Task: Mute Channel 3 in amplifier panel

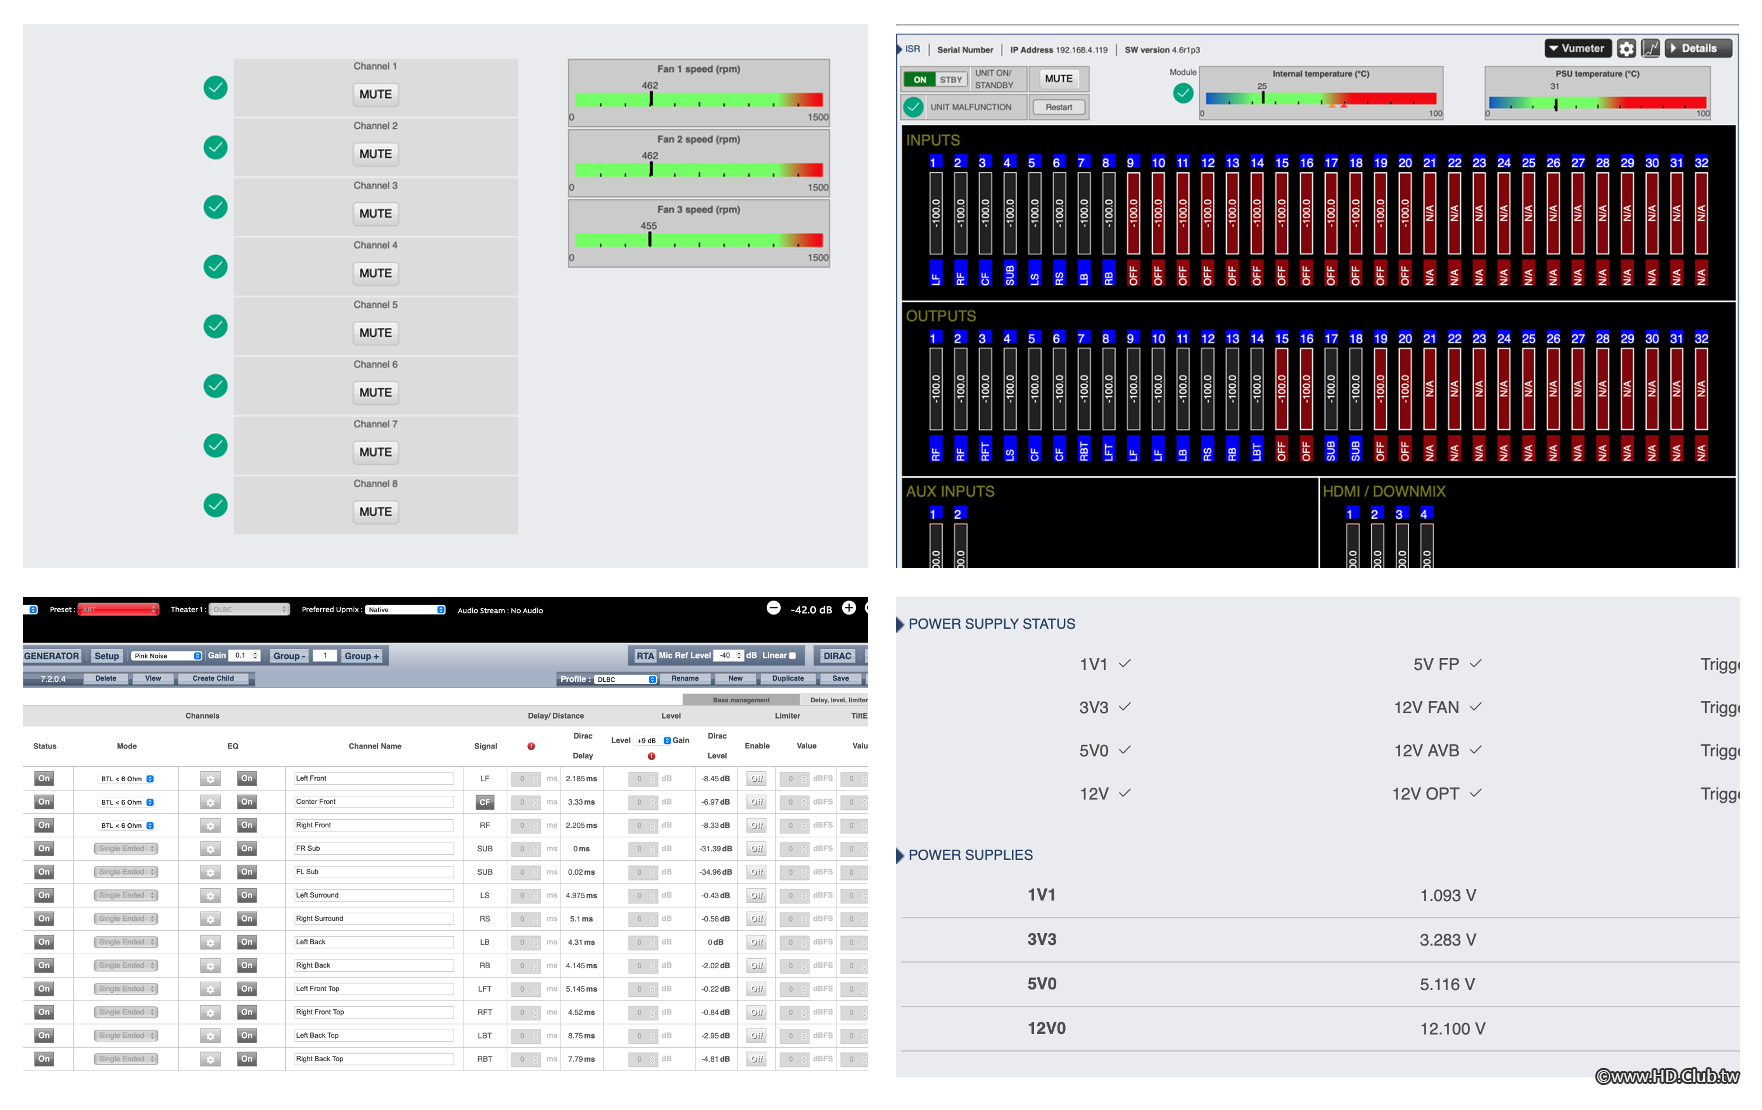Action: click(375, 213)
